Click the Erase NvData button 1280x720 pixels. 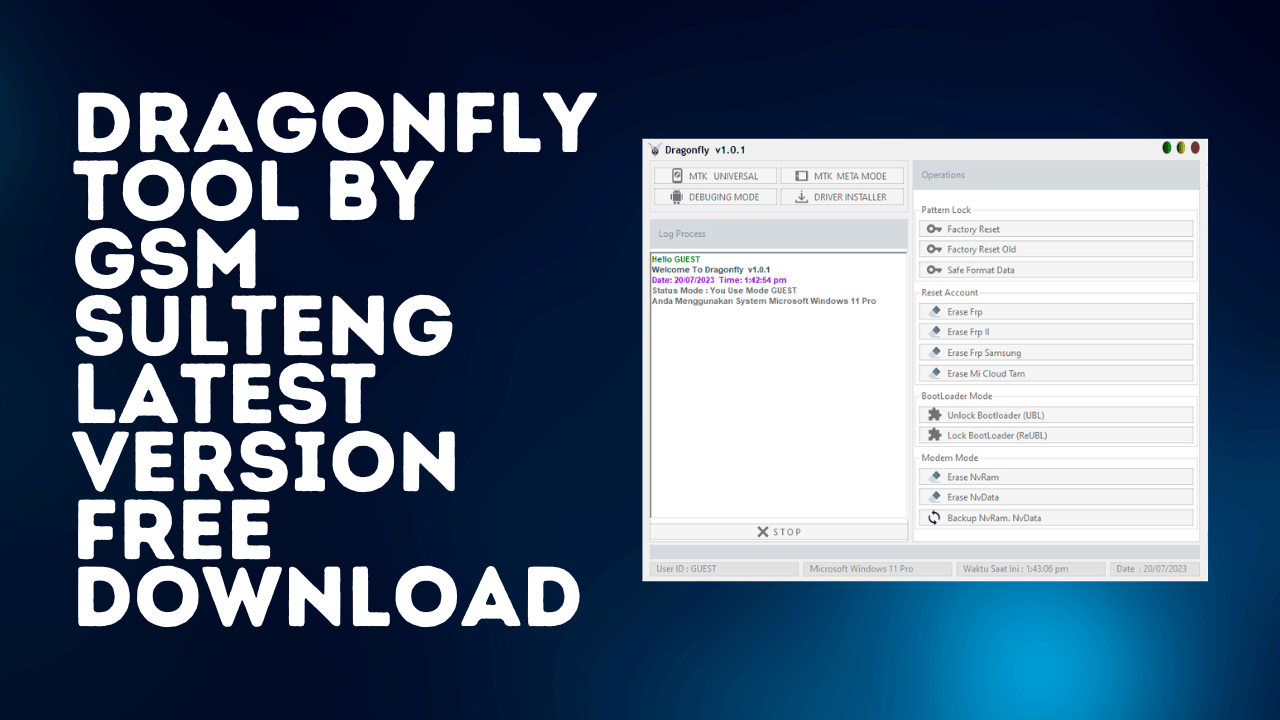1056,497
